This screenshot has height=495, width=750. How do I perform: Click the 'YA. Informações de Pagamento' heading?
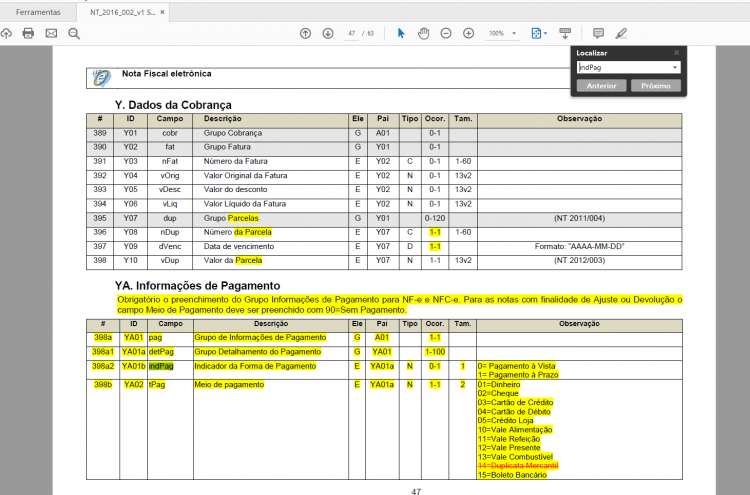[x=198, y=286]
